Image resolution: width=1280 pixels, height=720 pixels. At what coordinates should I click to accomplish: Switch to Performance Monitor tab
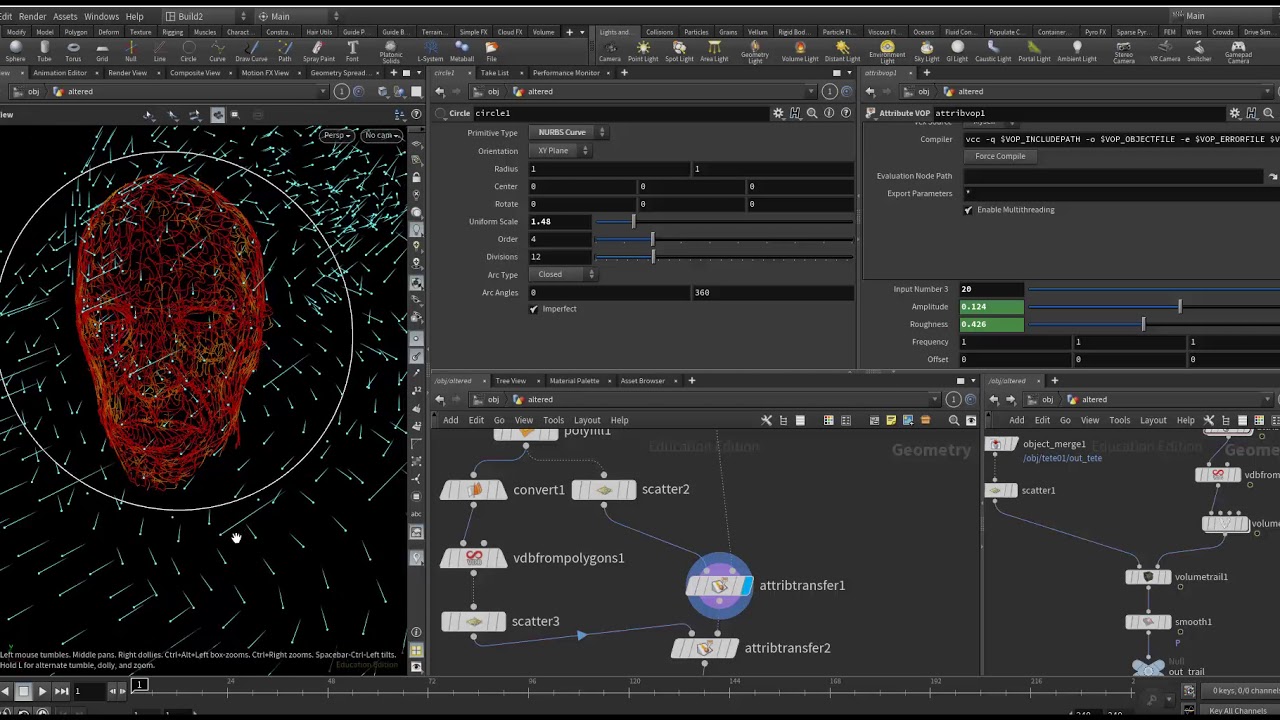click(x=566, y=73)
